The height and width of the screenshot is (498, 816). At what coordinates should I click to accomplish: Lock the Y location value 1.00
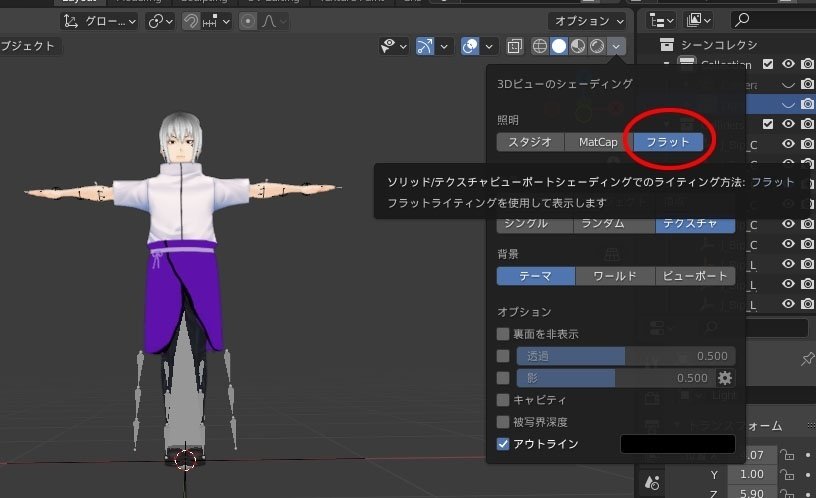(x=787, y=475)
